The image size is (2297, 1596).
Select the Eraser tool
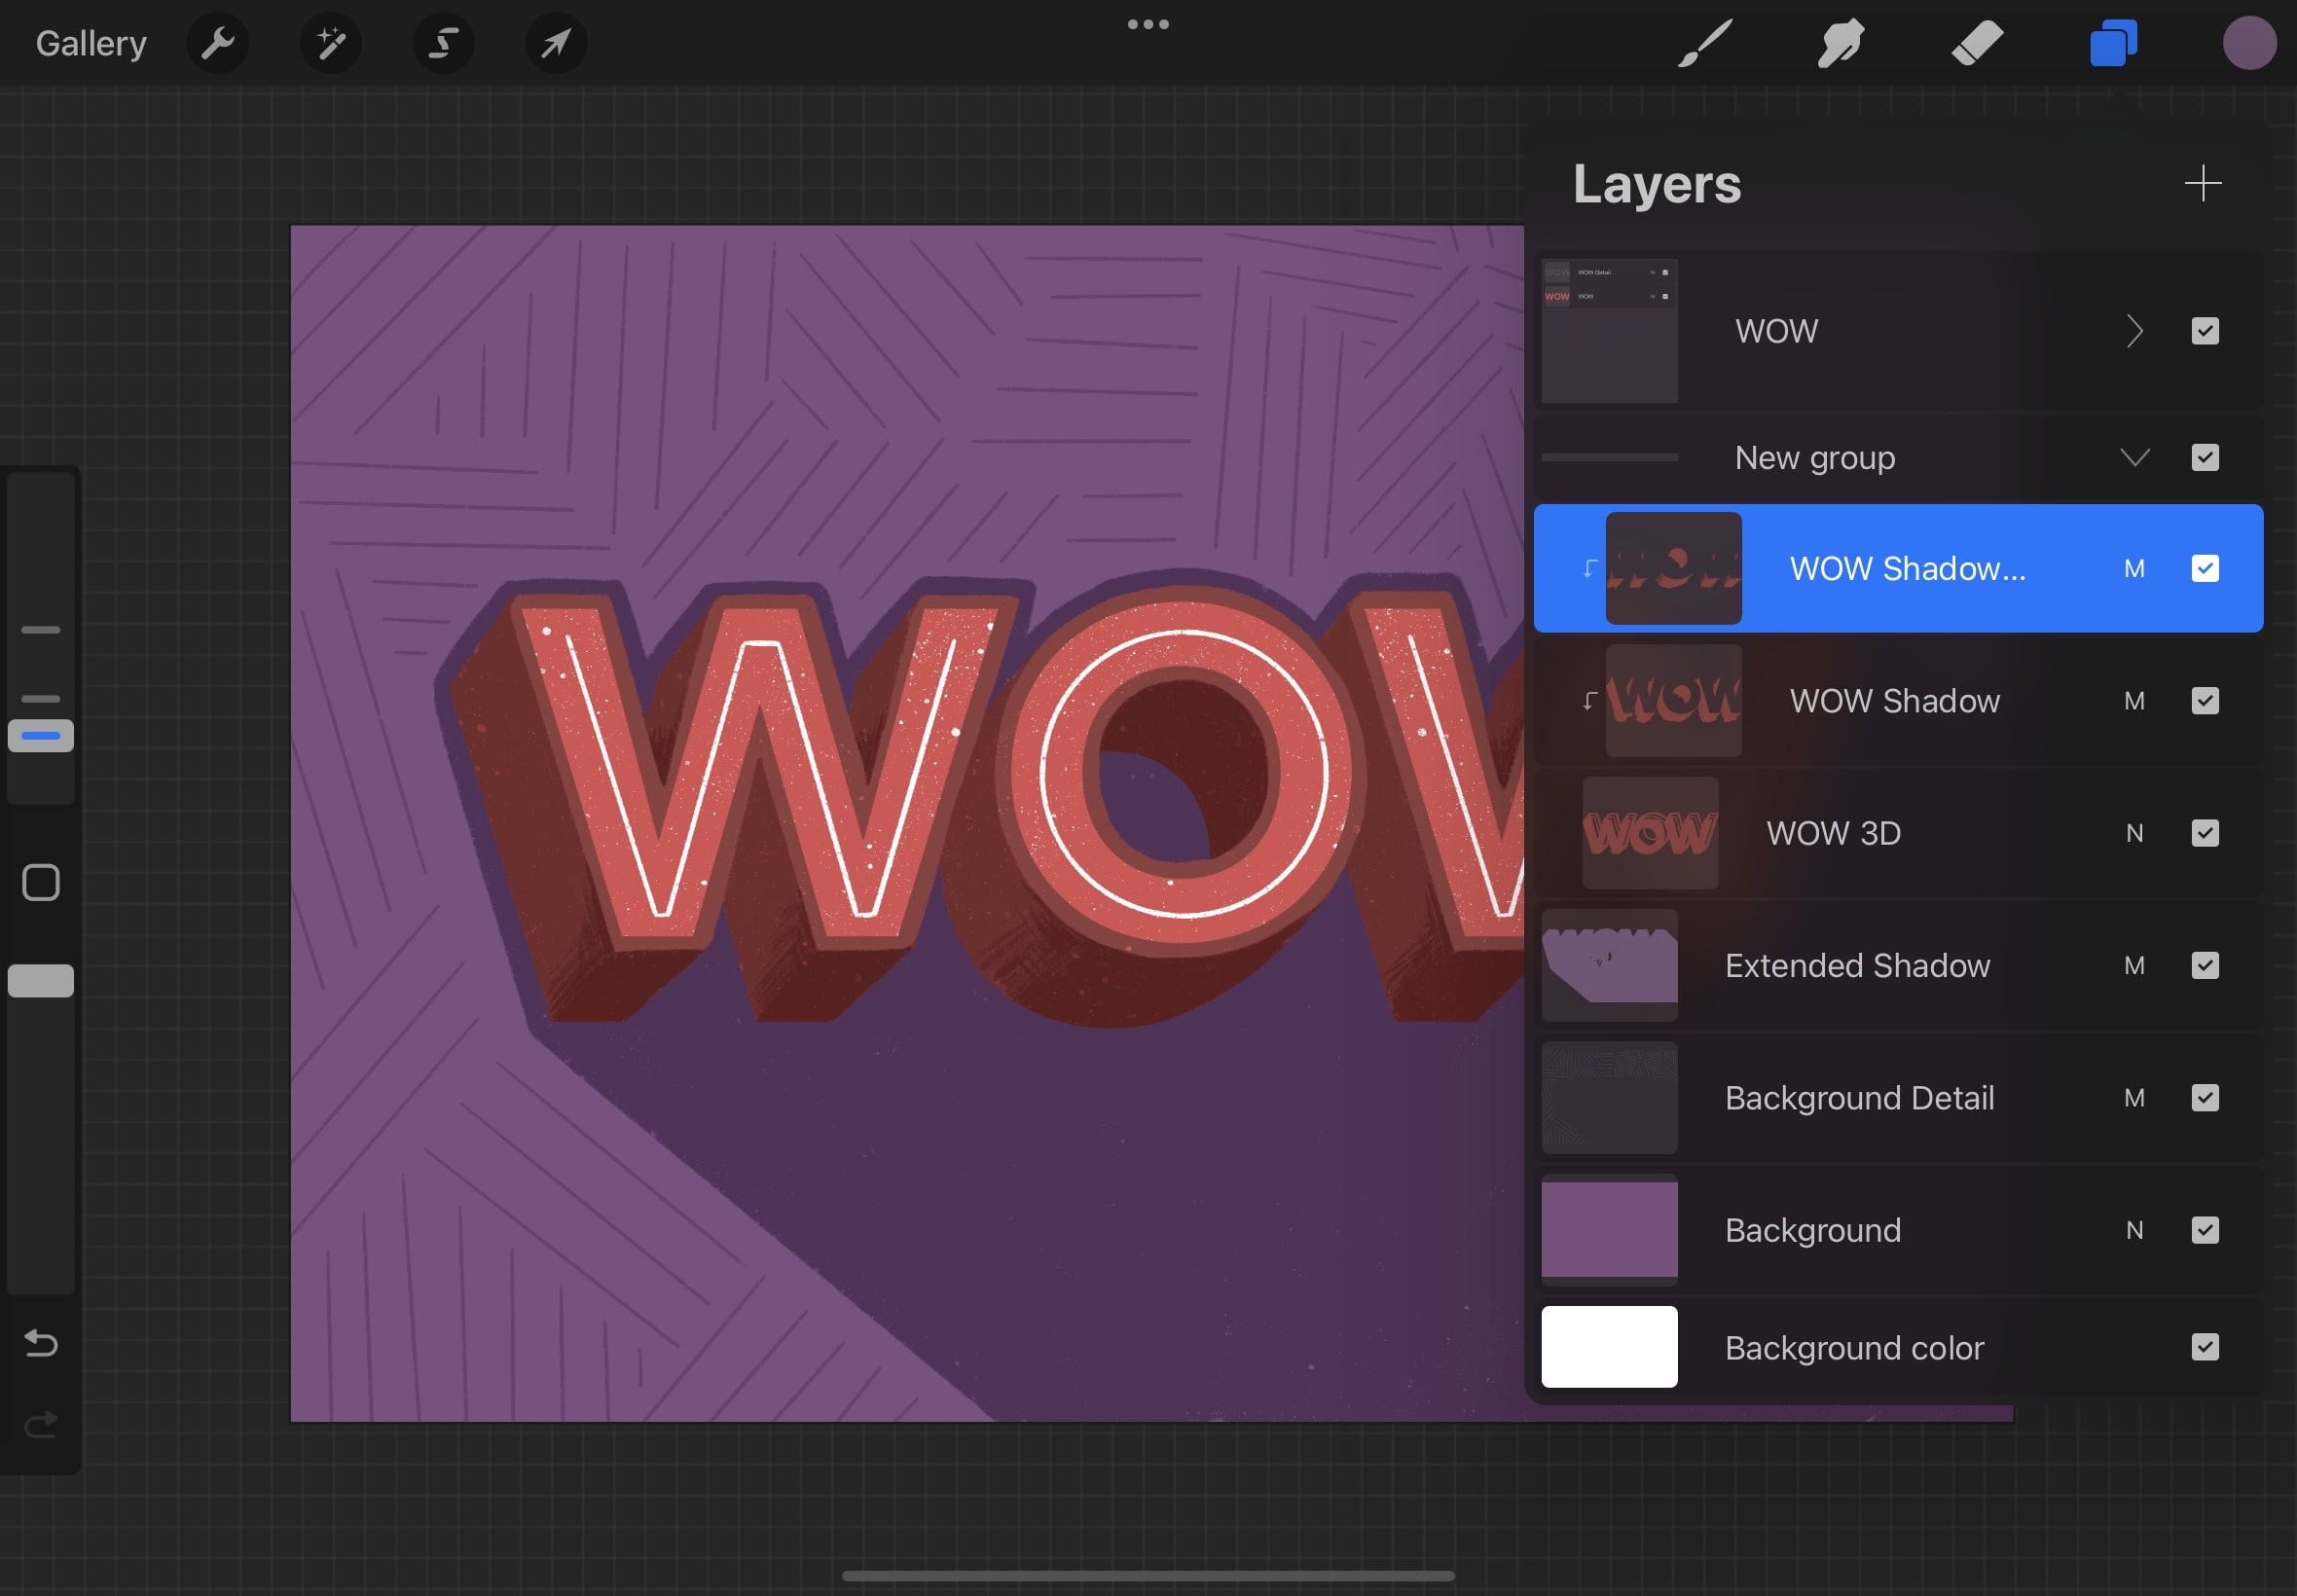1976,42
